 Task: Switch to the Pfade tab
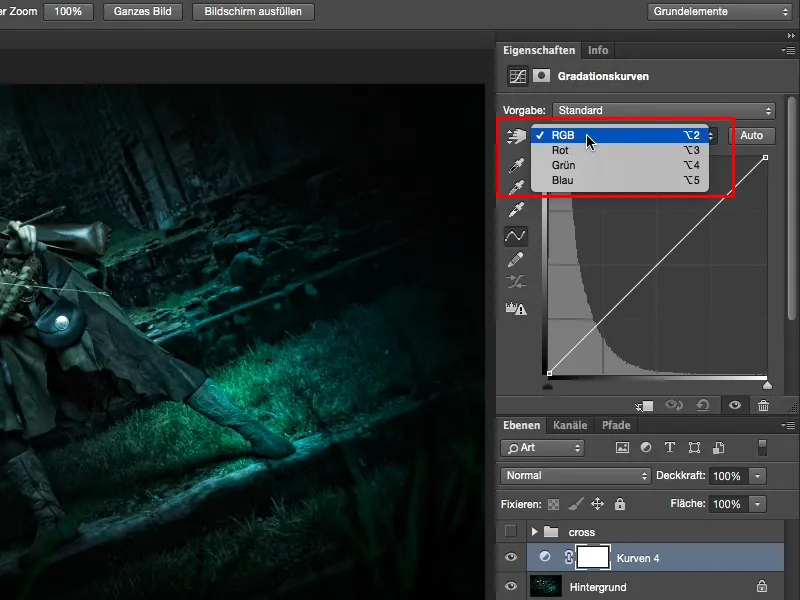coord(616,425)
